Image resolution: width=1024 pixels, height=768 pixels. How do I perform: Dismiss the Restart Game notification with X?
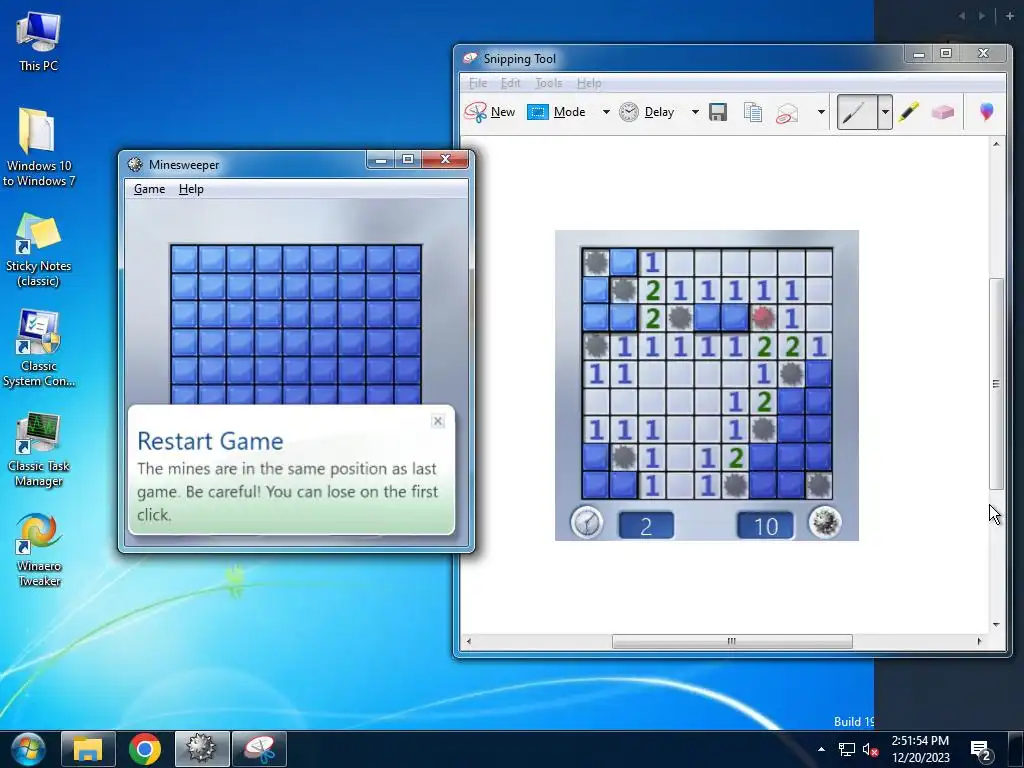point(438,421)
